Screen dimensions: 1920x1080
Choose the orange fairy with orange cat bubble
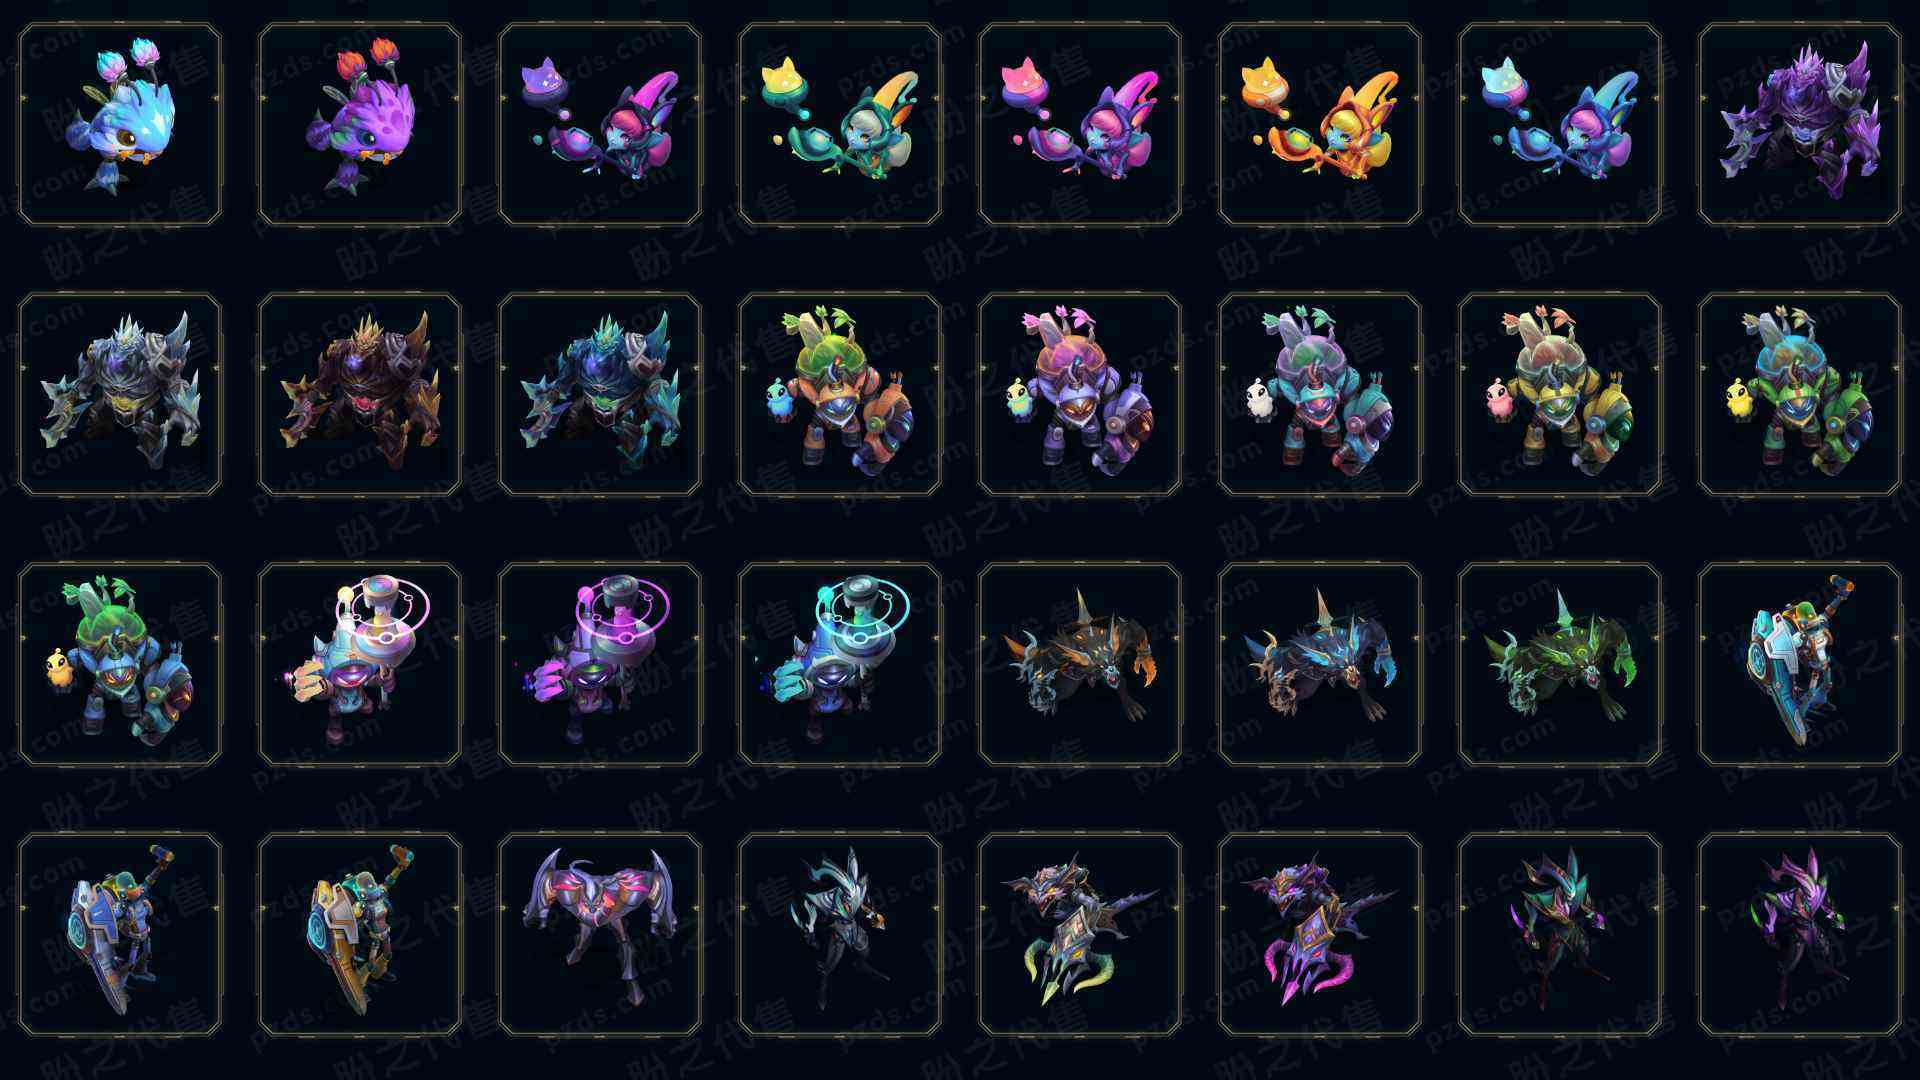point(1320,125)
